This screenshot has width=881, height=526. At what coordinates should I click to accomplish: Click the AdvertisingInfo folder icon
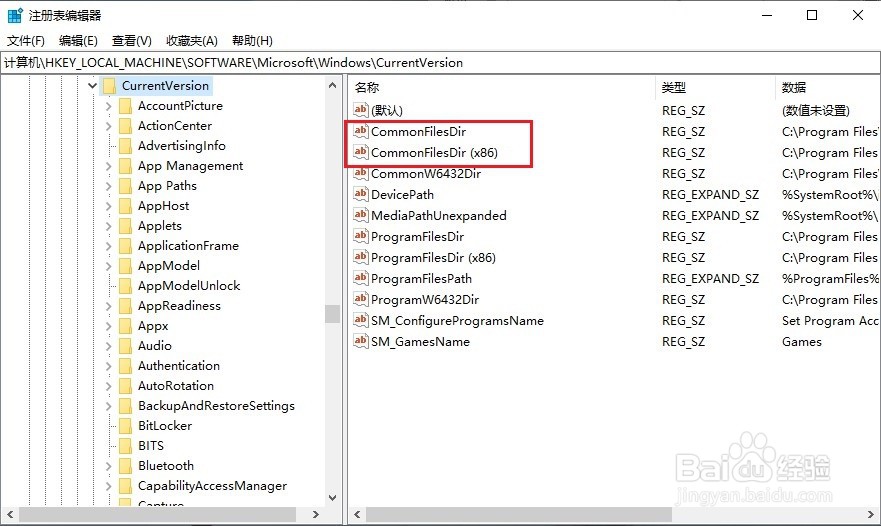pos(125,146)
